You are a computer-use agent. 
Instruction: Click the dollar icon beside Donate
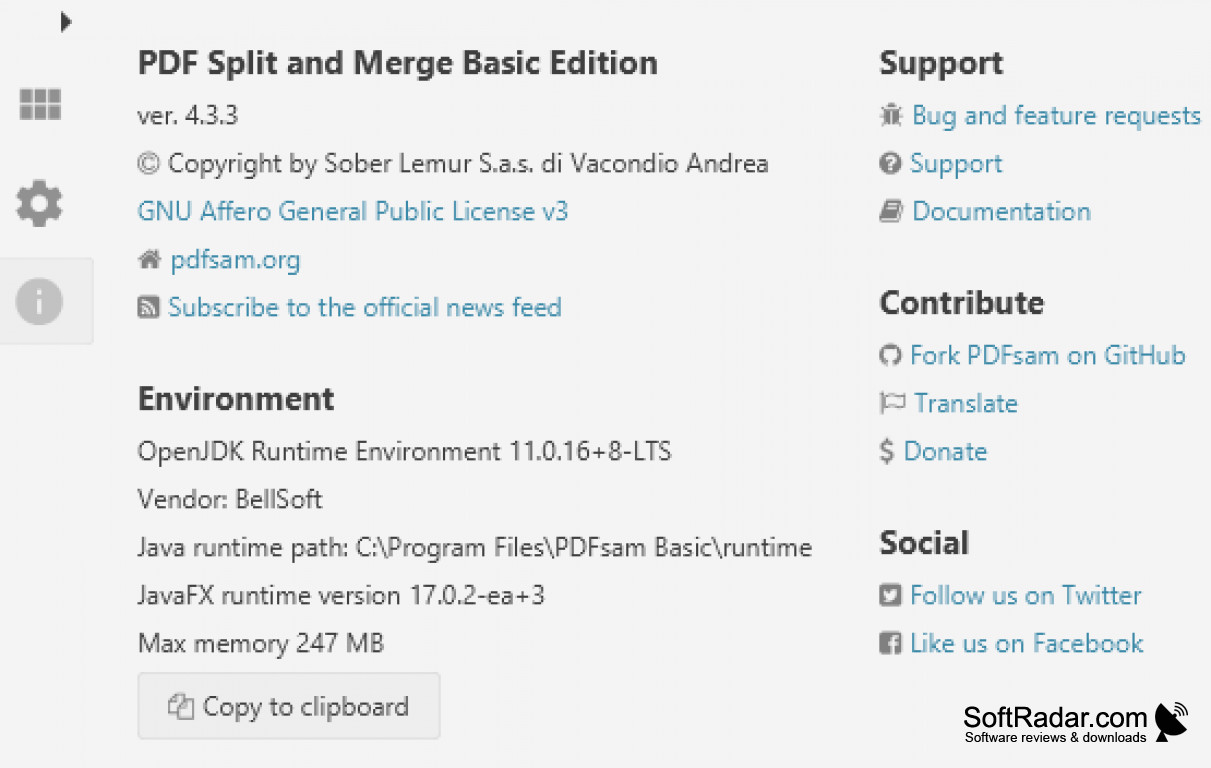coord(886,451)
